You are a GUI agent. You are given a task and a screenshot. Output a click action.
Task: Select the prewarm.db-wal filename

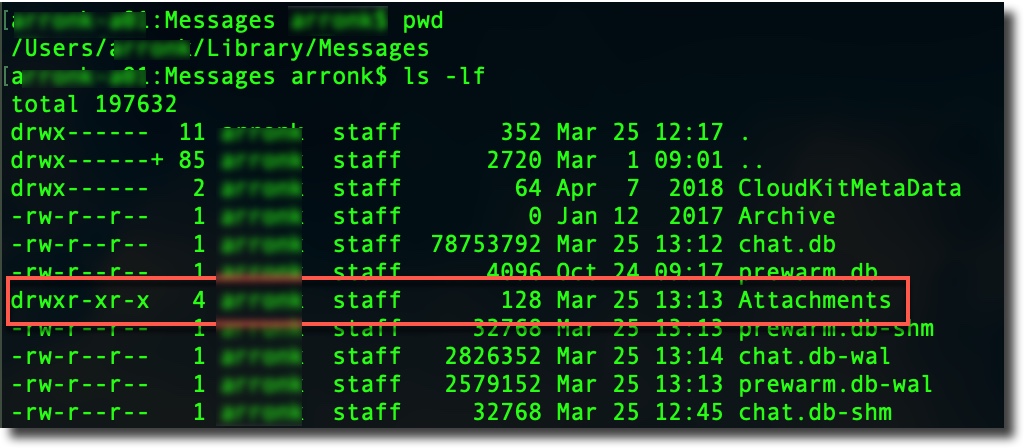(x=835, y=385)
